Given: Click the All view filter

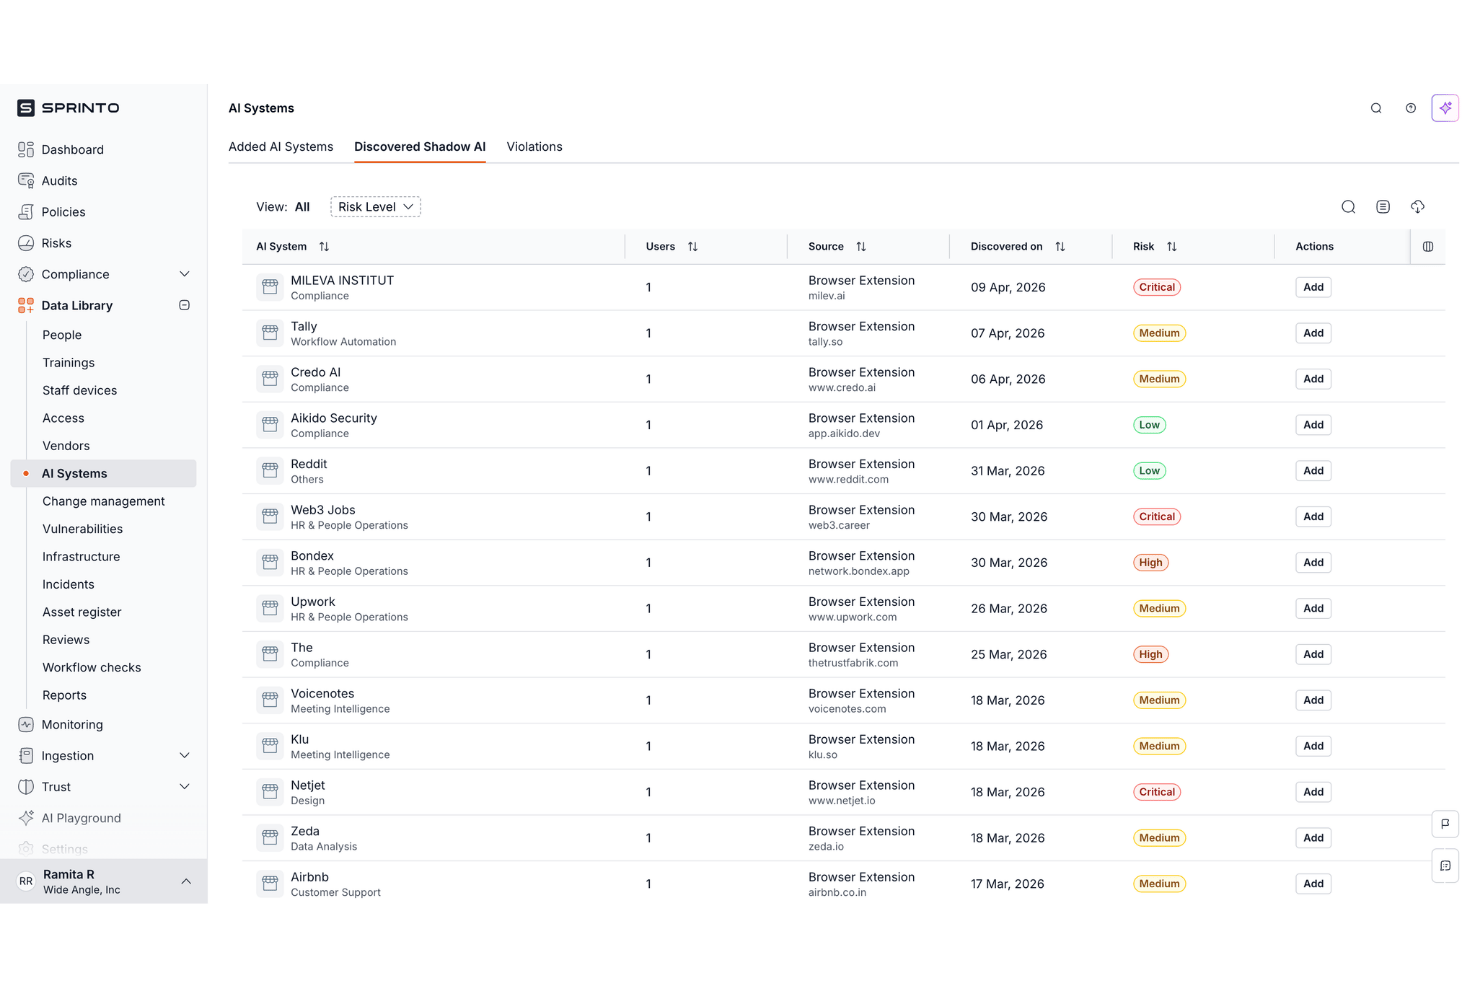Looking at the screenshot, I should click(x=302, y=207).
